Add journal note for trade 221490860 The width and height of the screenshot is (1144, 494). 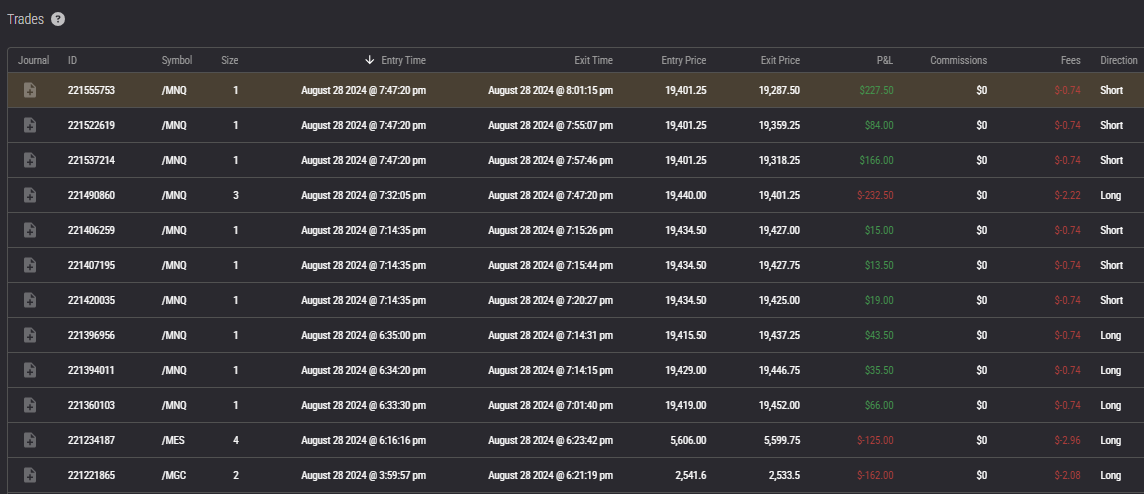pos(30,195)
